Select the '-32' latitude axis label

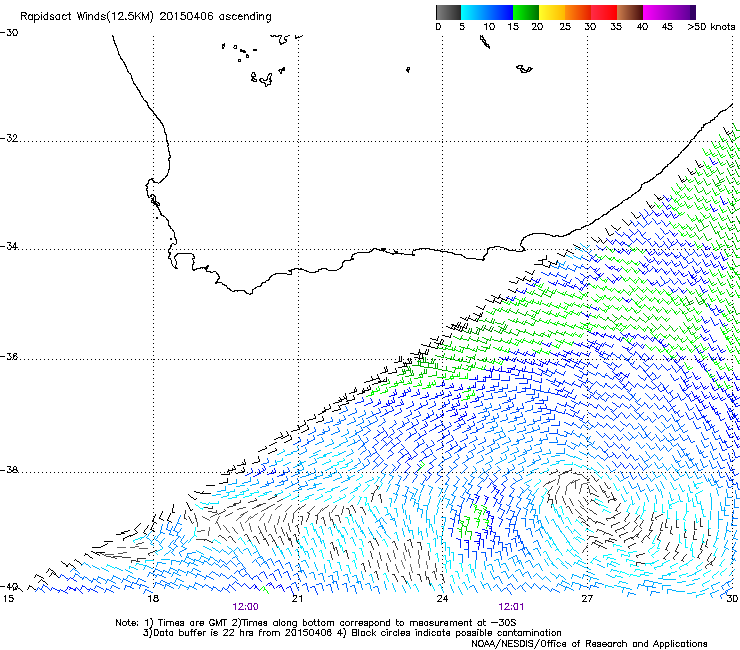click(9, 138)
